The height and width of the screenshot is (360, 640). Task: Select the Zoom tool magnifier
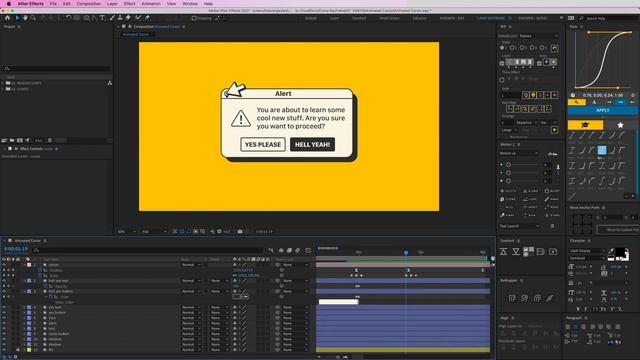(33, 18)
